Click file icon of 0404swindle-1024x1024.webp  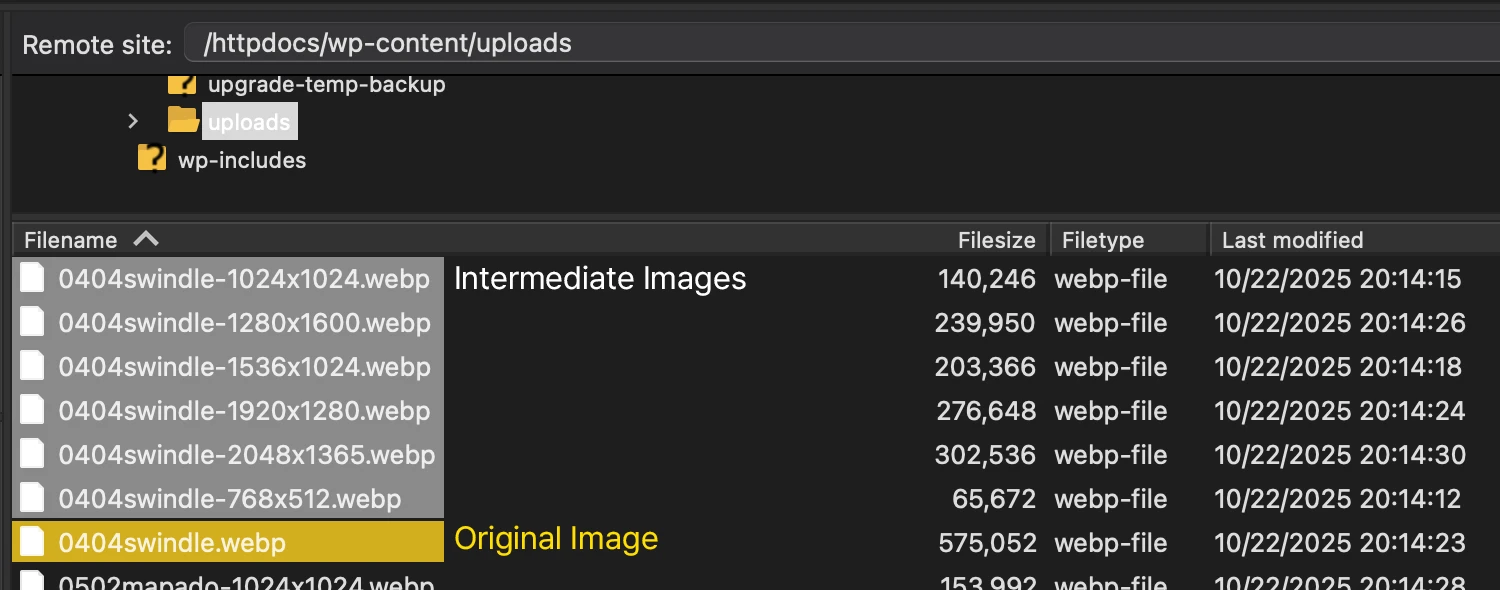tap(33, 278)
